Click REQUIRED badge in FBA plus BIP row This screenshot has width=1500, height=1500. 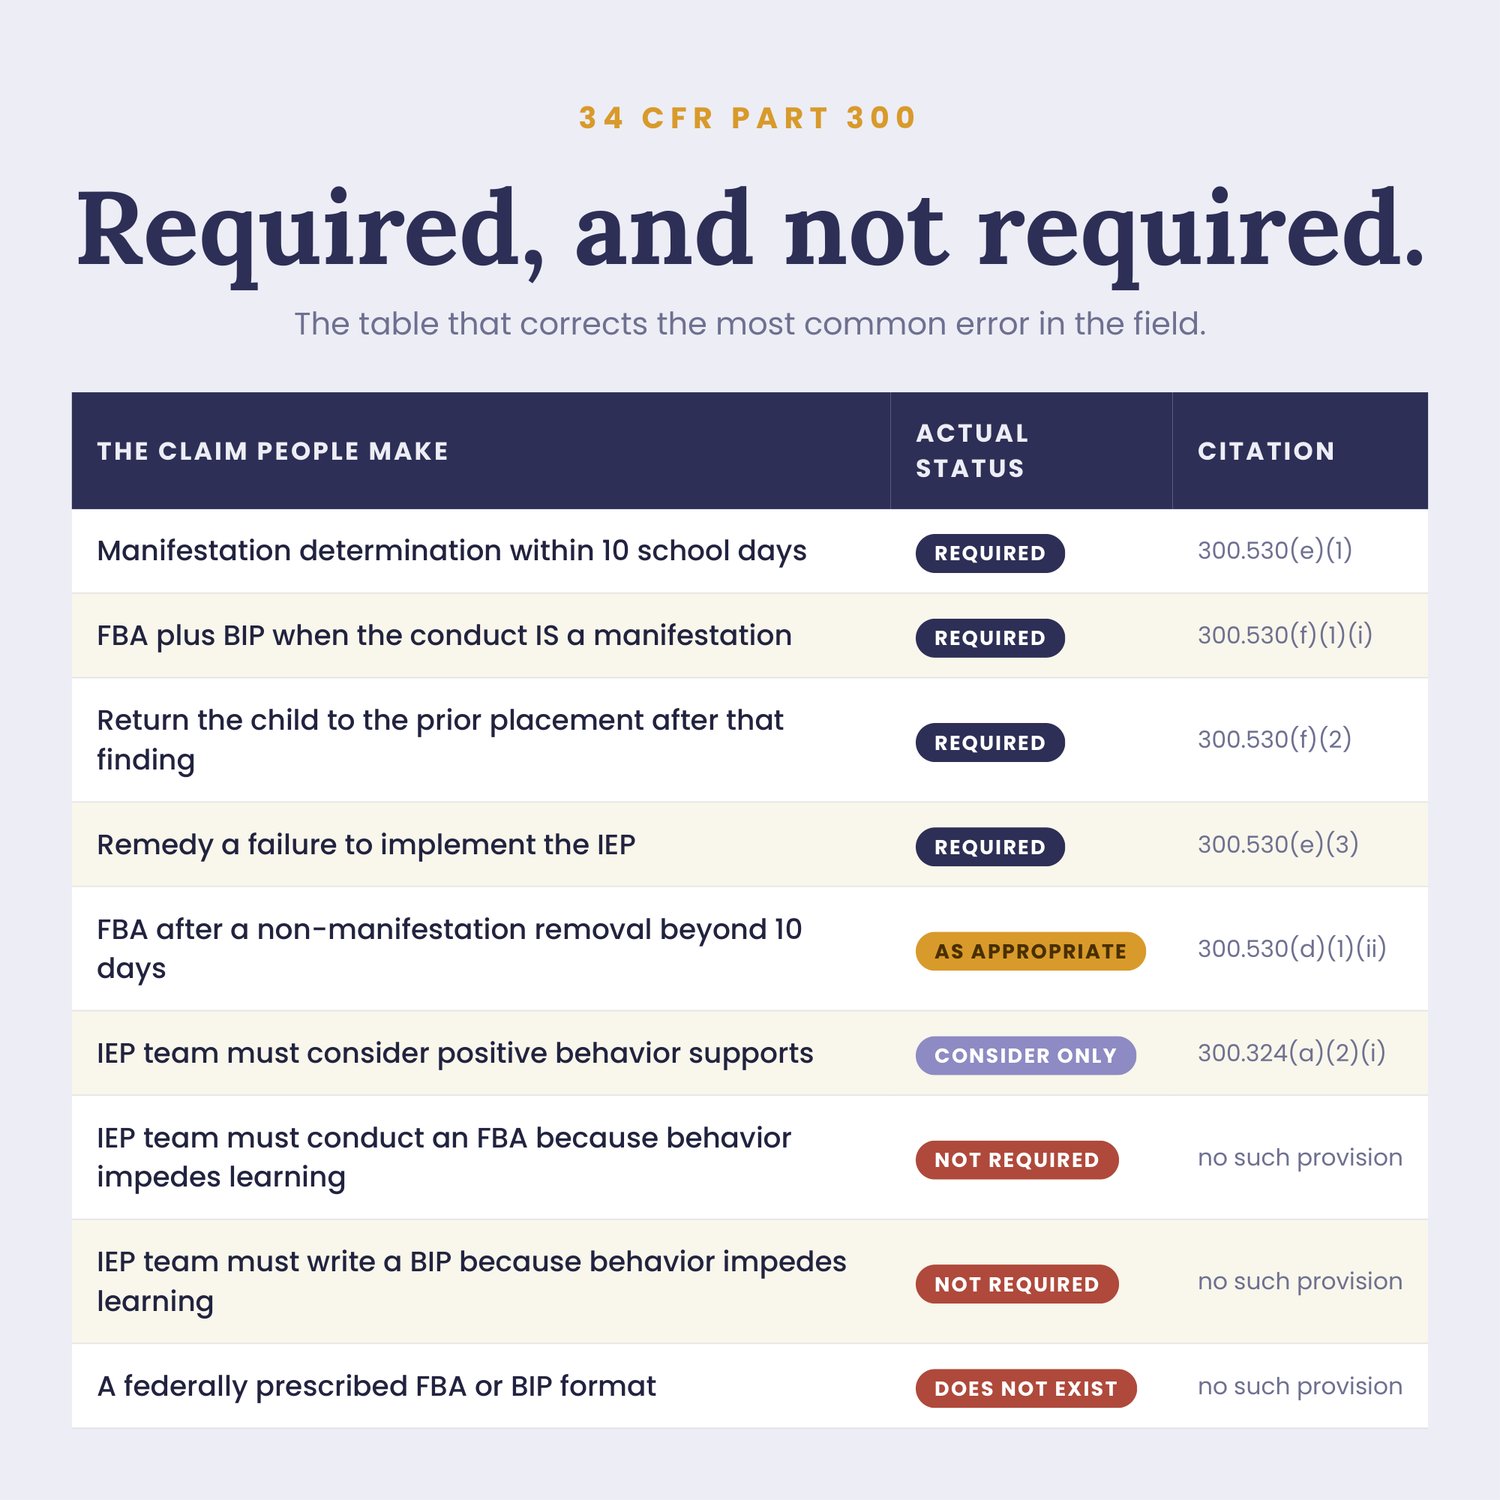990,638
